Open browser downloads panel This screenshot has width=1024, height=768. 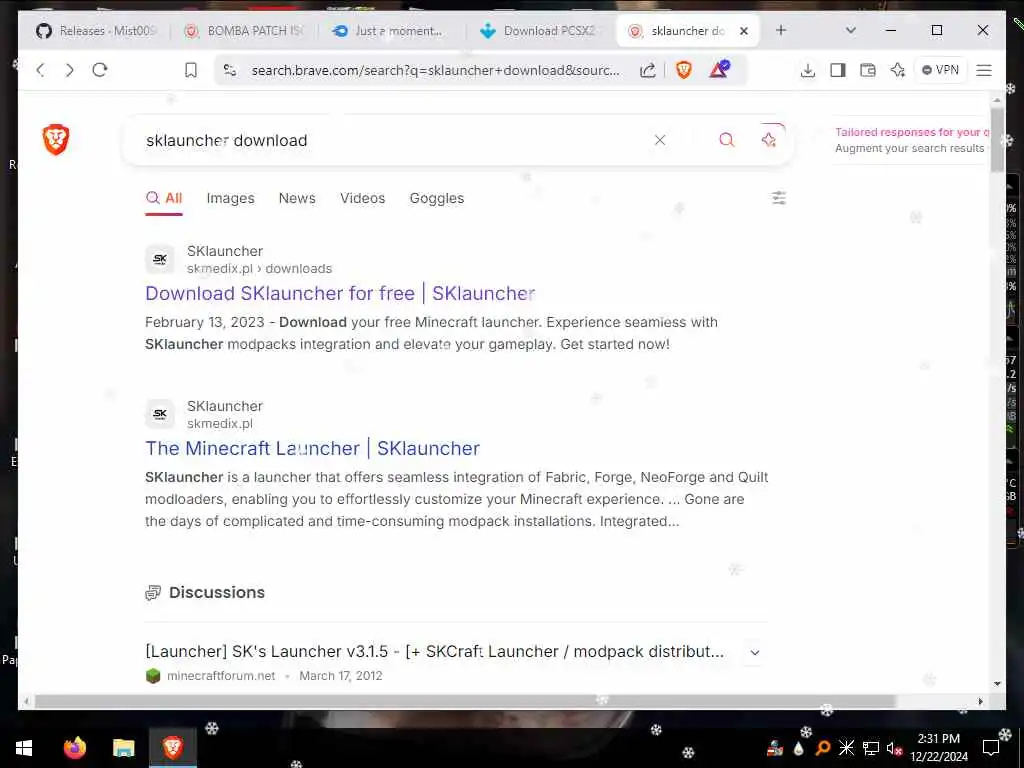808,70
